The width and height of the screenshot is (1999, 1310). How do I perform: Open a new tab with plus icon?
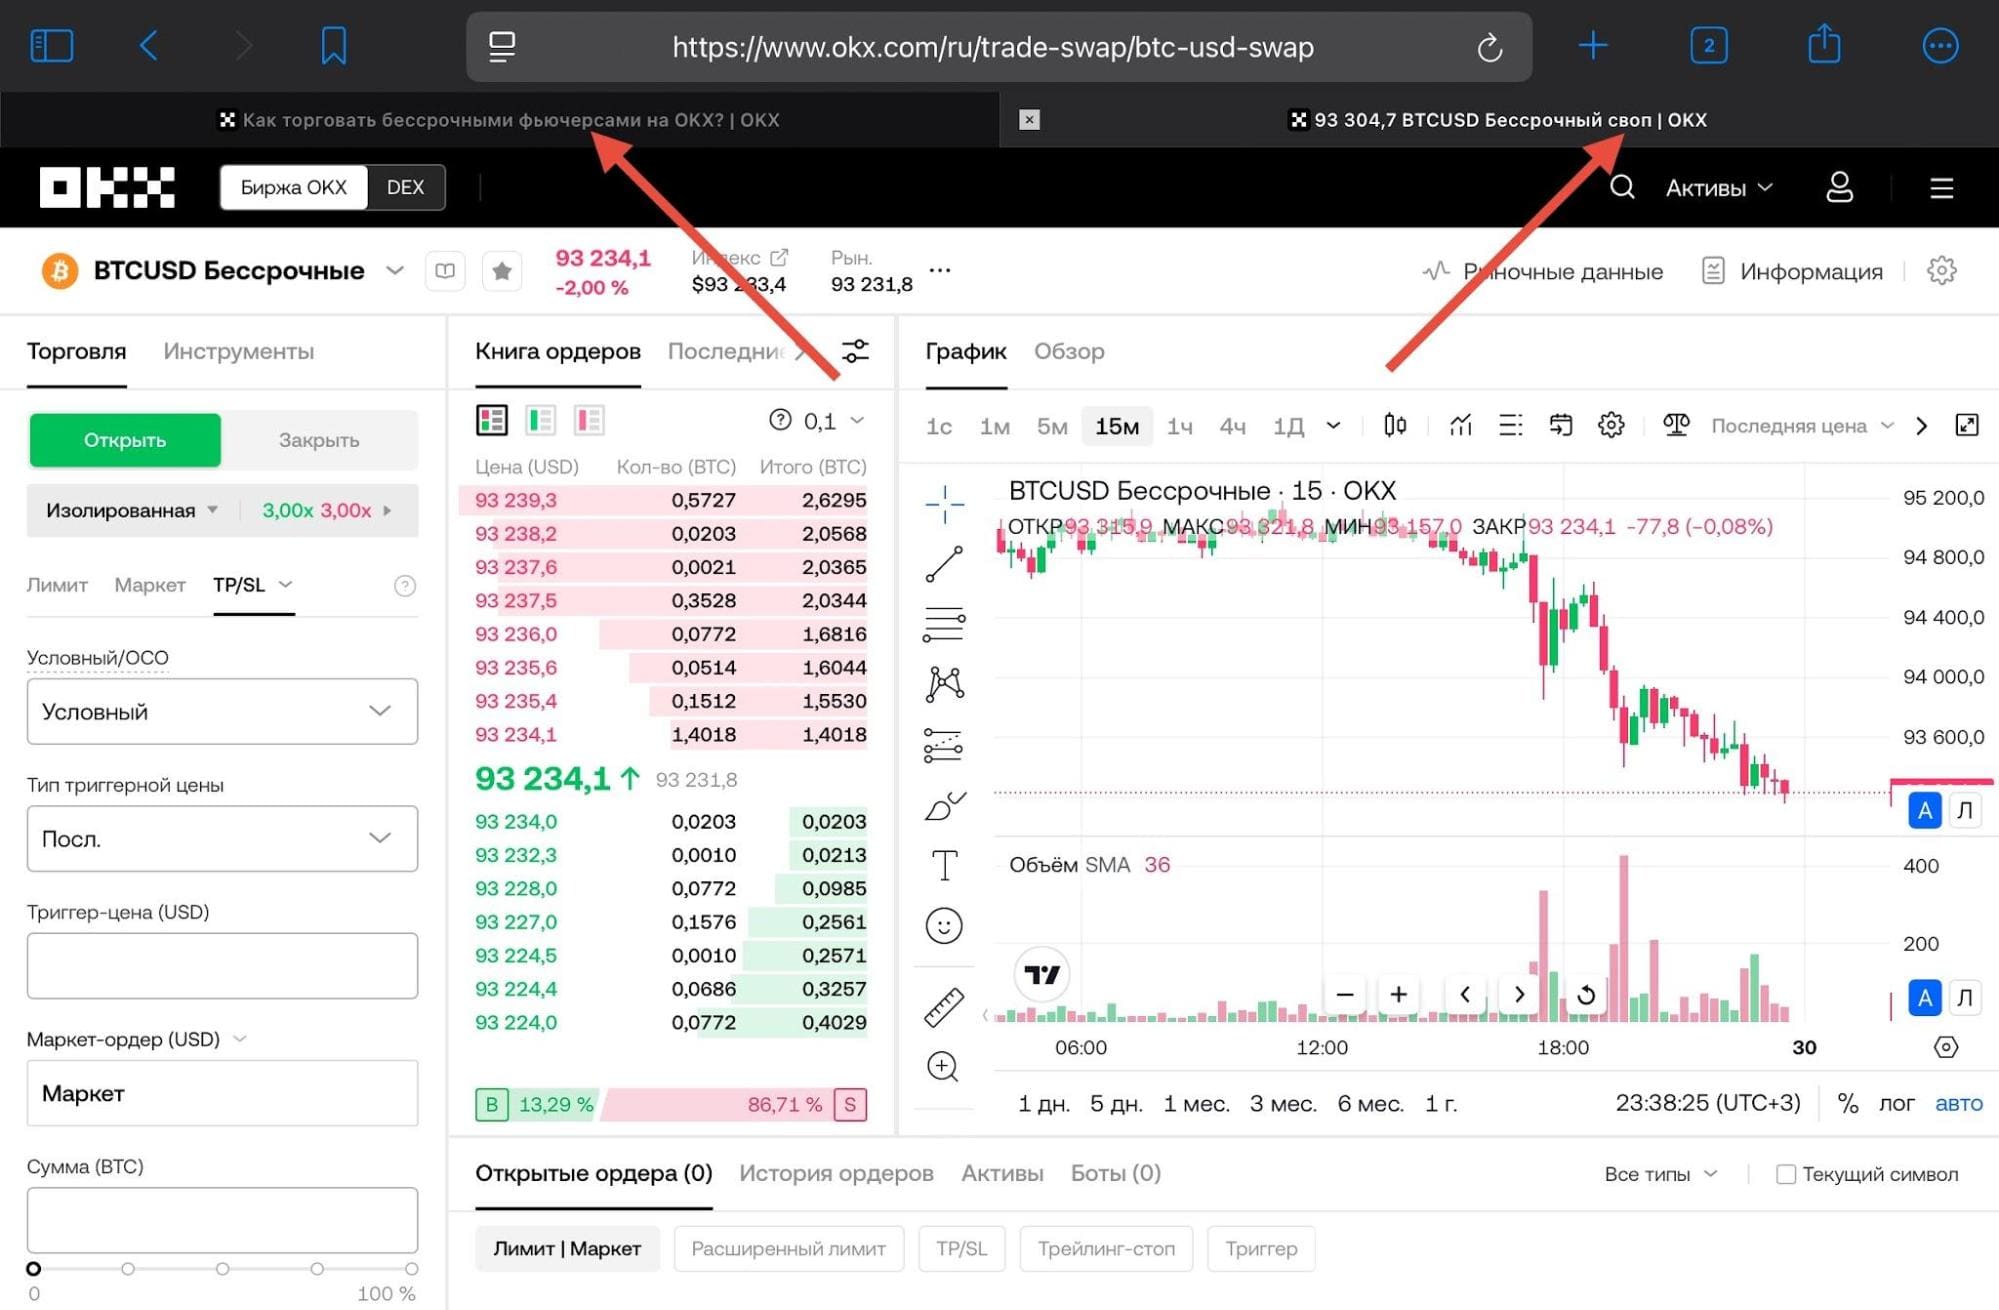click(x=1593, y=45)
